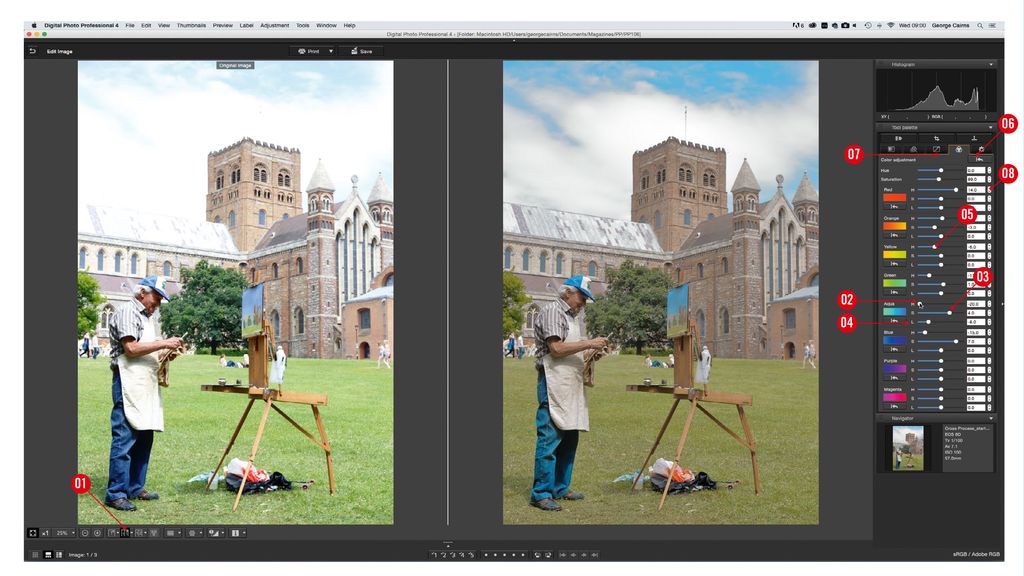Select the single image view icon bottom left

112,531
